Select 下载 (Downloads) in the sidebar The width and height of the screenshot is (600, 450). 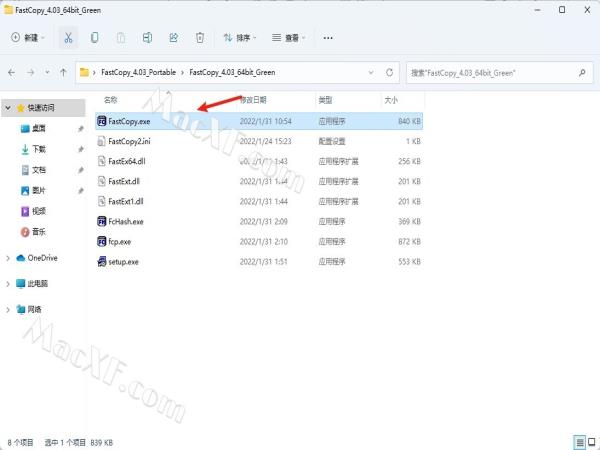tap(38, 149)
